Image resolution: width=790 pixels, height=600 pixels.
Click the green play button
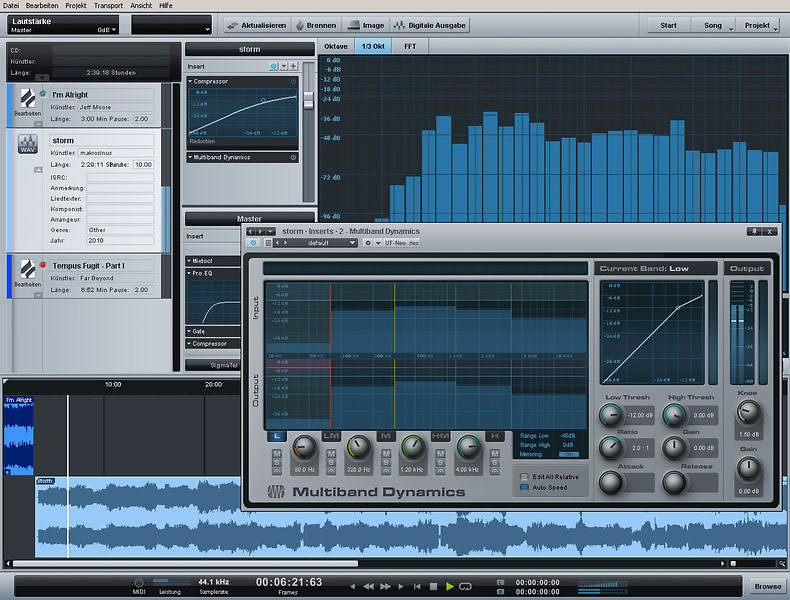point(449,586)
